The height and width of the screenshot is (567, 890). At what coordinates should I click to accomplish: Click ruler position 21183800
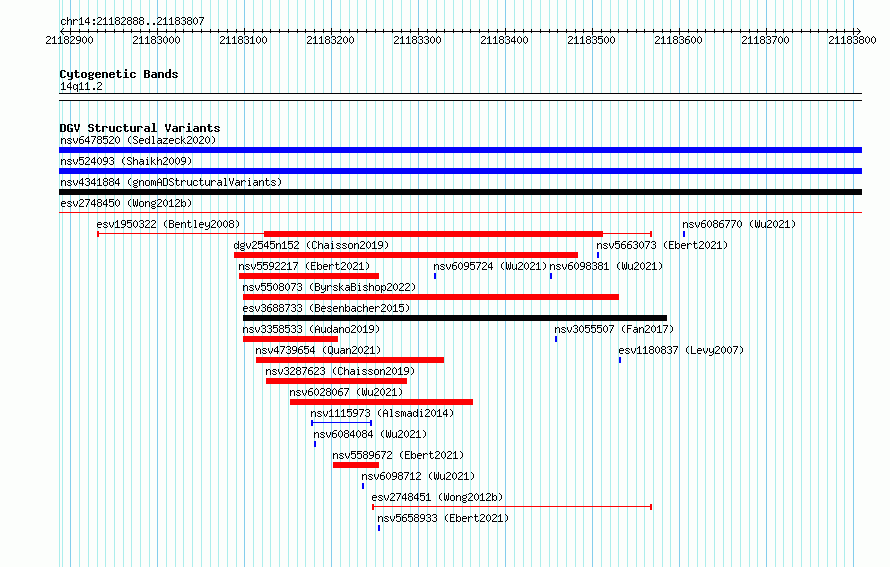point(852,40)
